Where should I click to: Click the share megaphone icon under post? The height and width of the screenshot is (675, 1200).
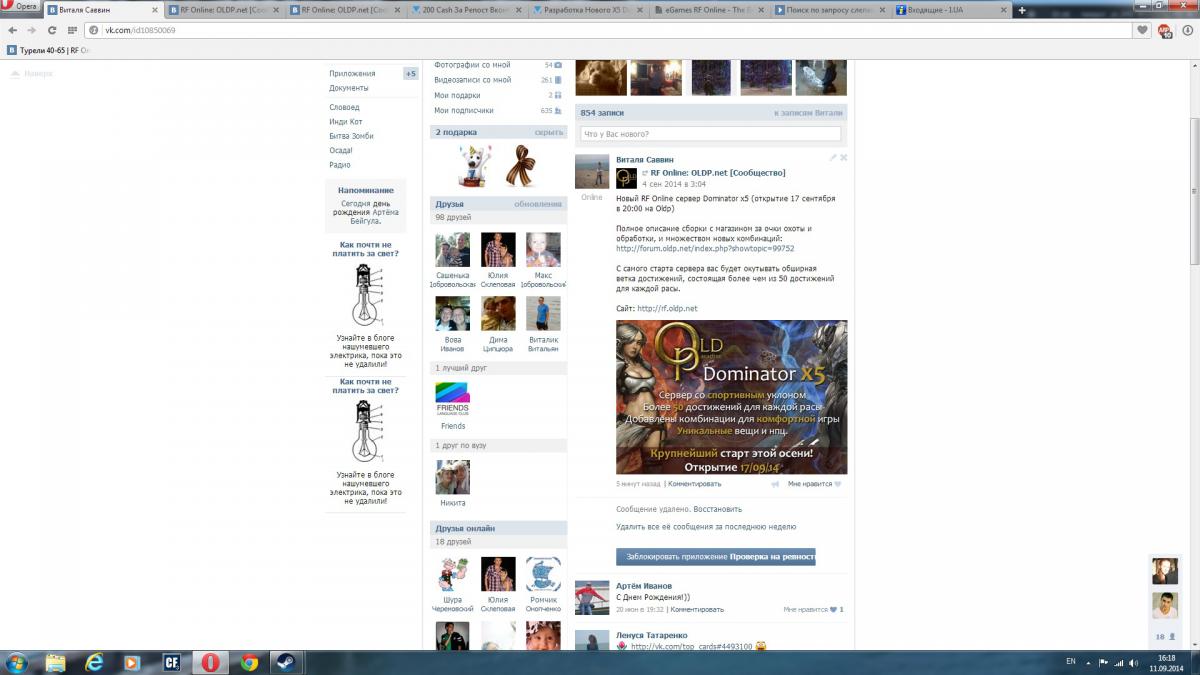pyautogui.click(x=775, y=483)
